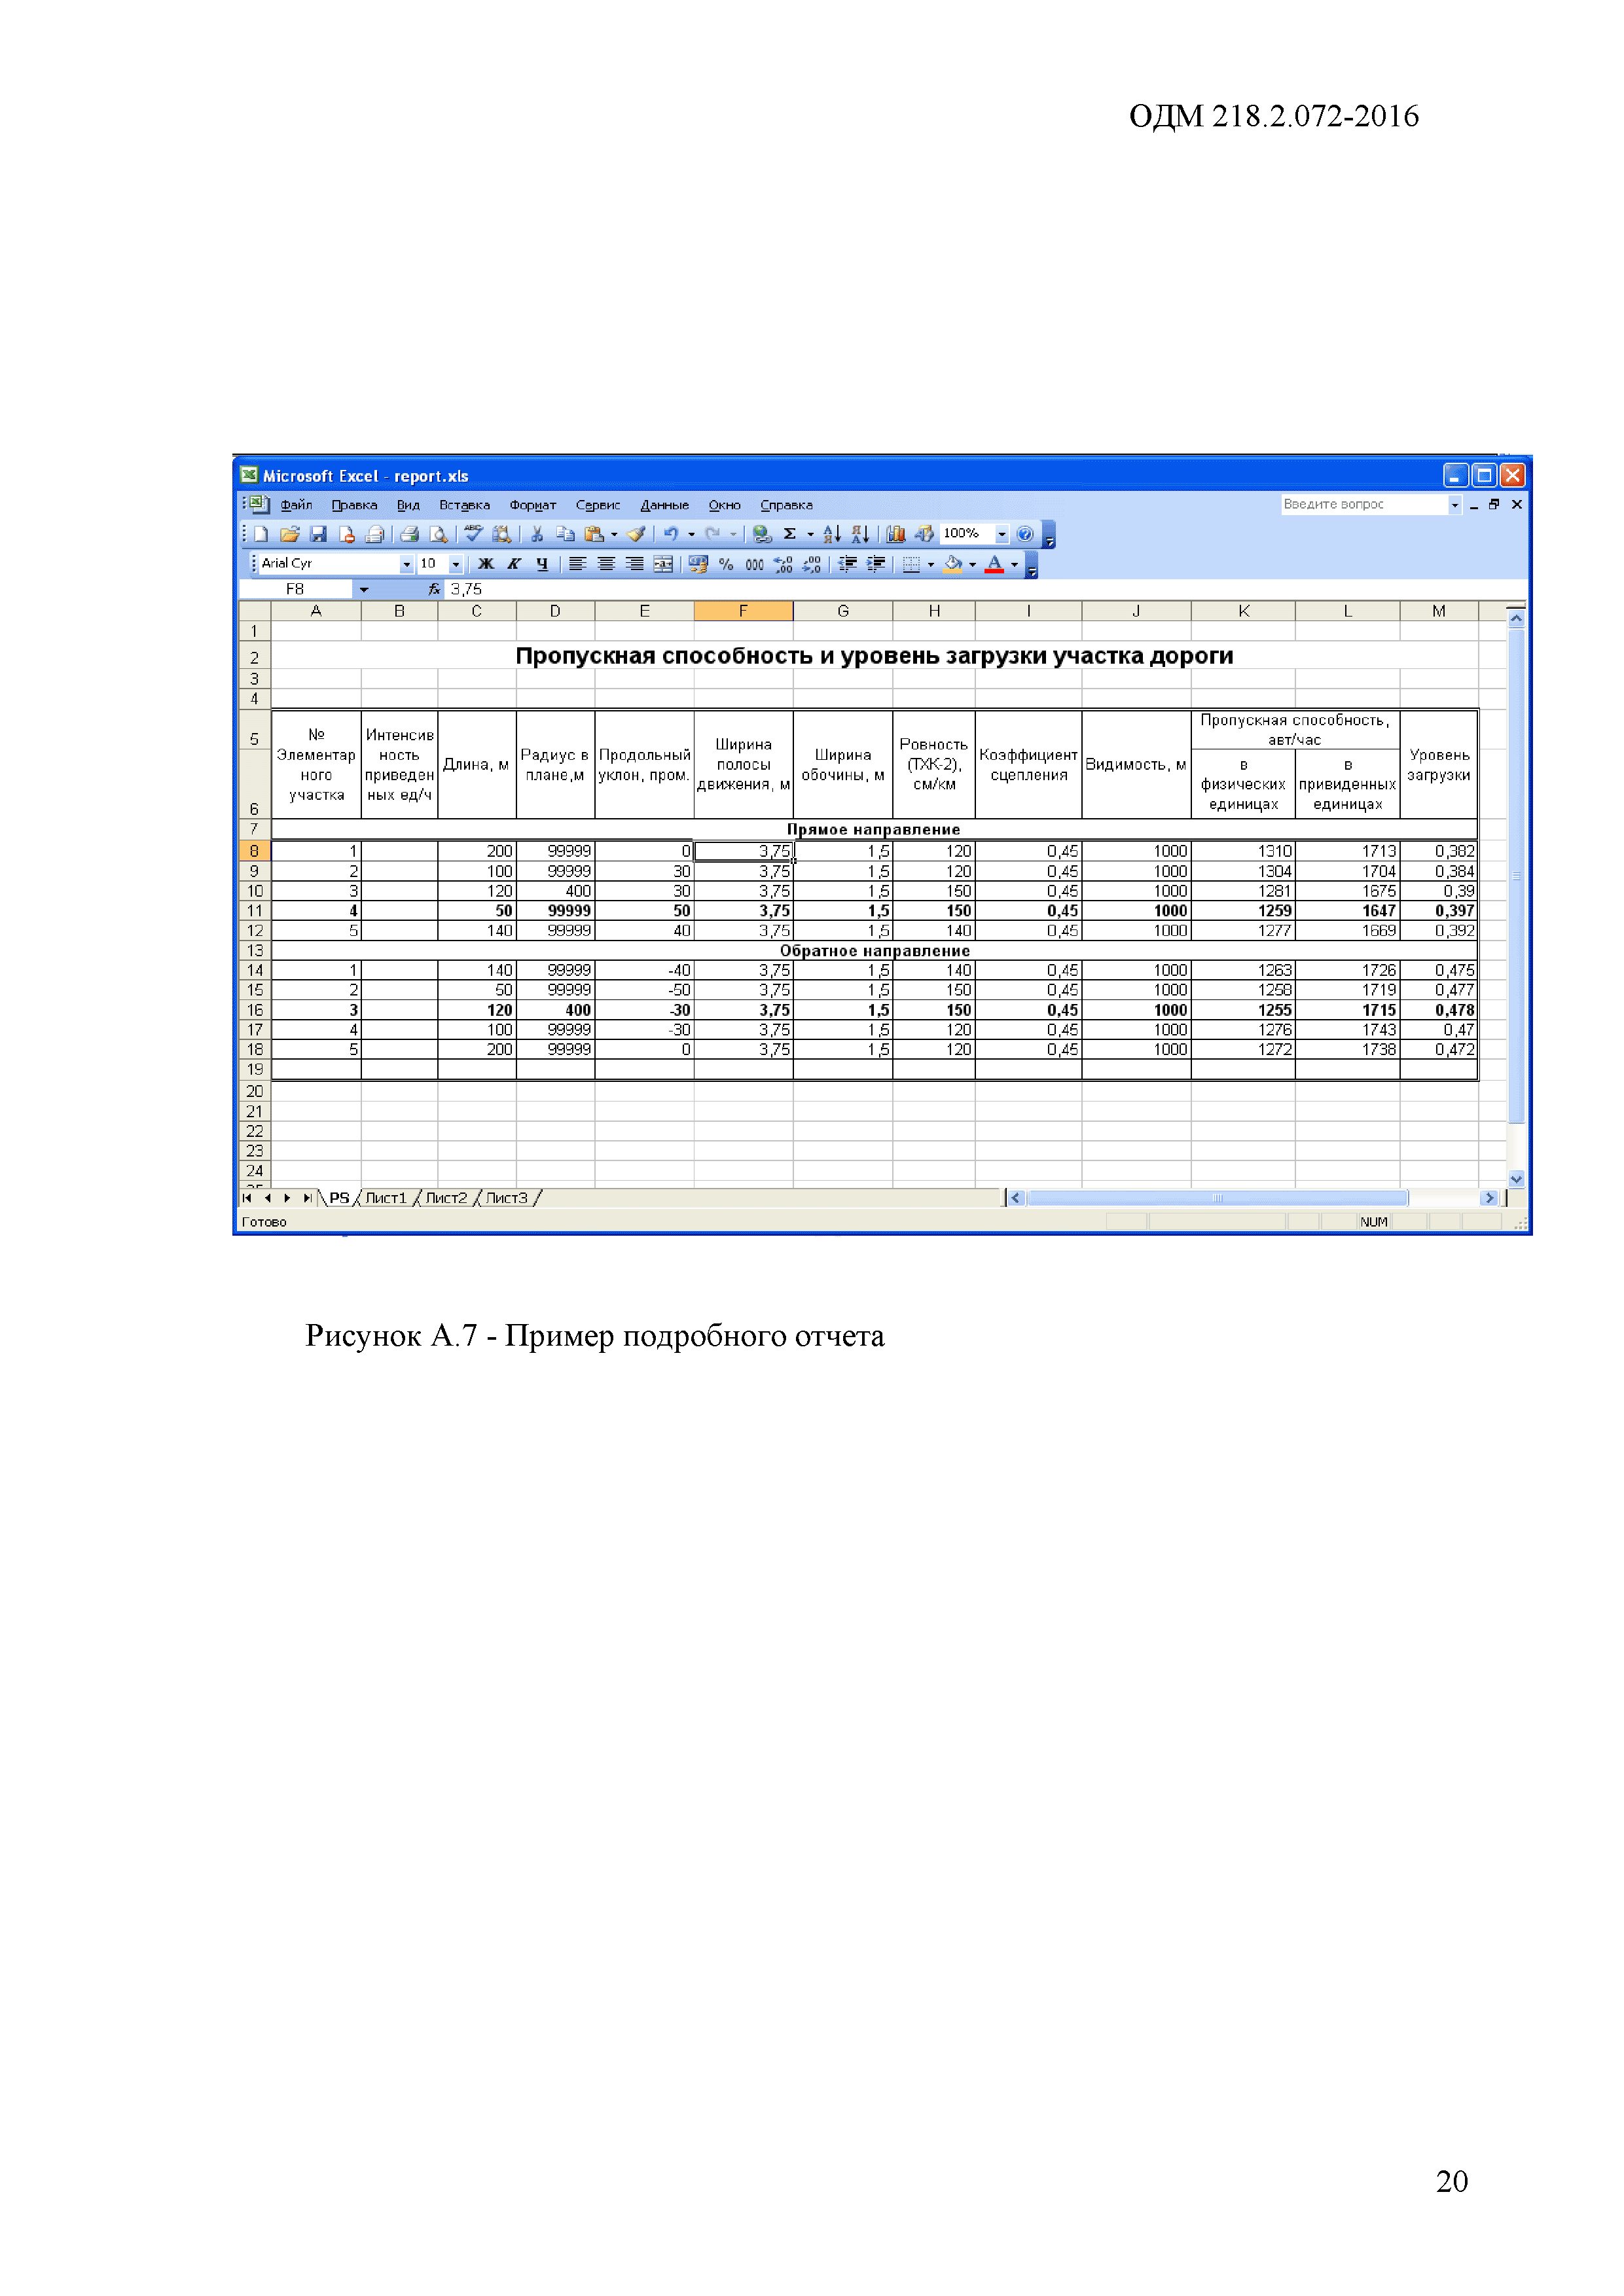Go to the last sheet tab arrow
This screenshot has height=2296, width=1624.
tap(307, 1198)
